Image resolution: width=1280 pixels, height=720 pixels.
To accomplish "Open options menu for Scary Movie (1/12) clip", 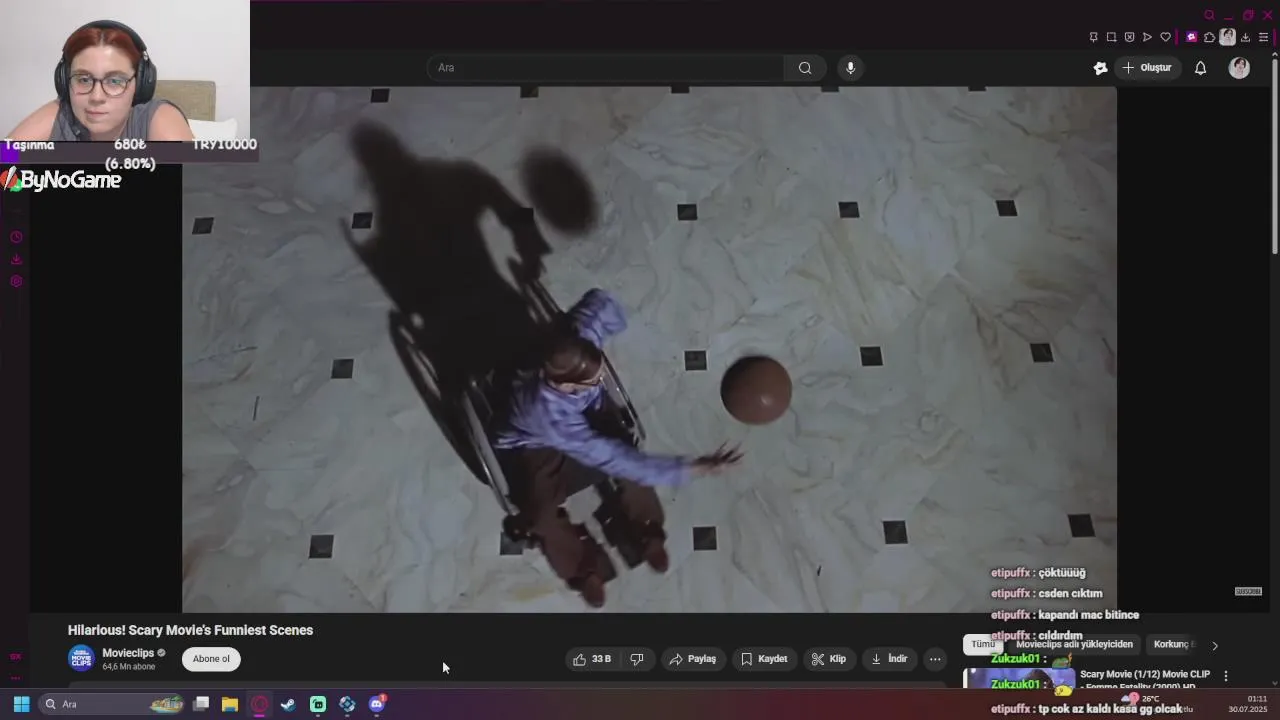I will 1226,676.
